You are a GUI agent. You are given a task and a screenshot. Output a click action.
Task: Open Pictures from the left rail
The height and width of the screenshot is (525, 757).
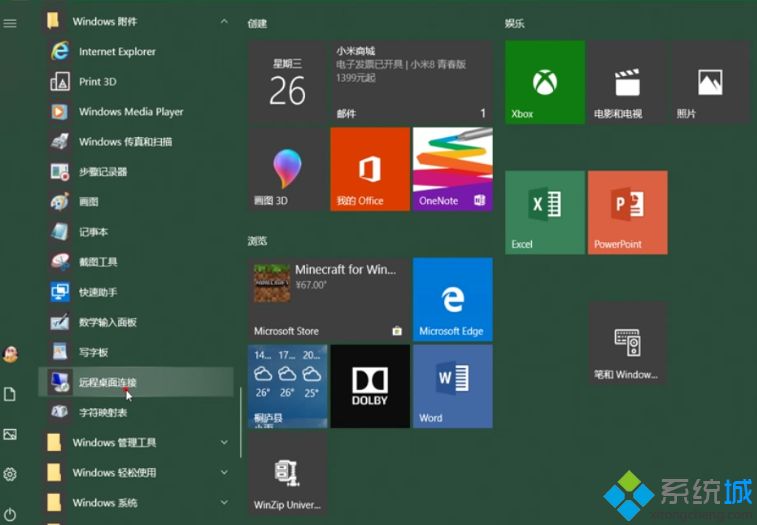click(10, 434)
